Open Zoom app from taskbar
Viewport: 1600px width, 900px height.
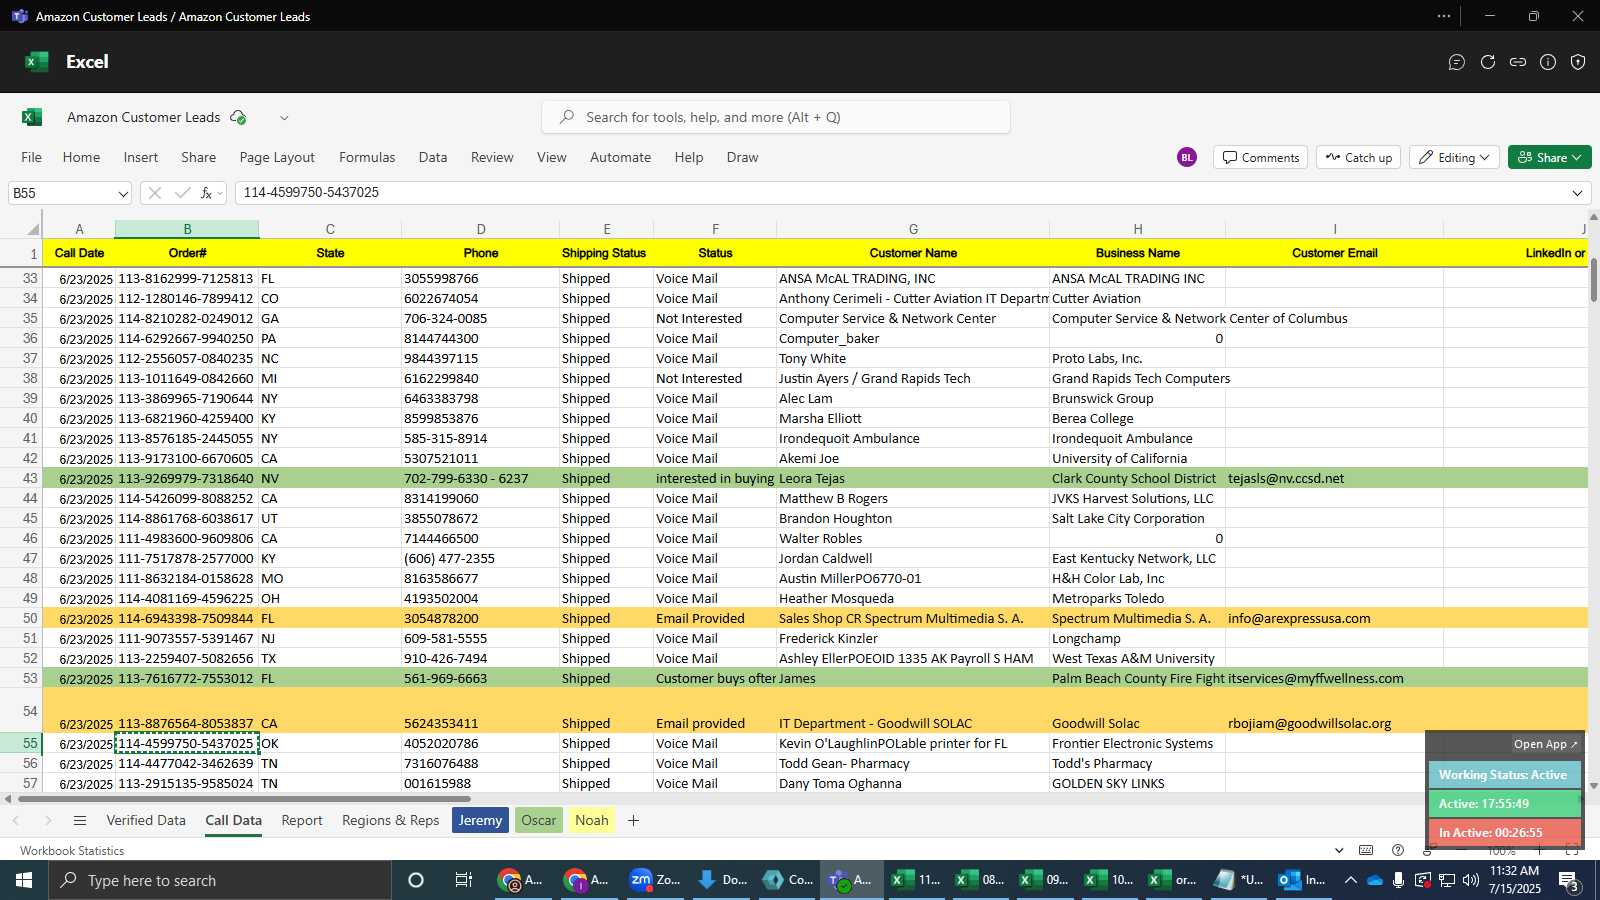click(x=655, y=880)
